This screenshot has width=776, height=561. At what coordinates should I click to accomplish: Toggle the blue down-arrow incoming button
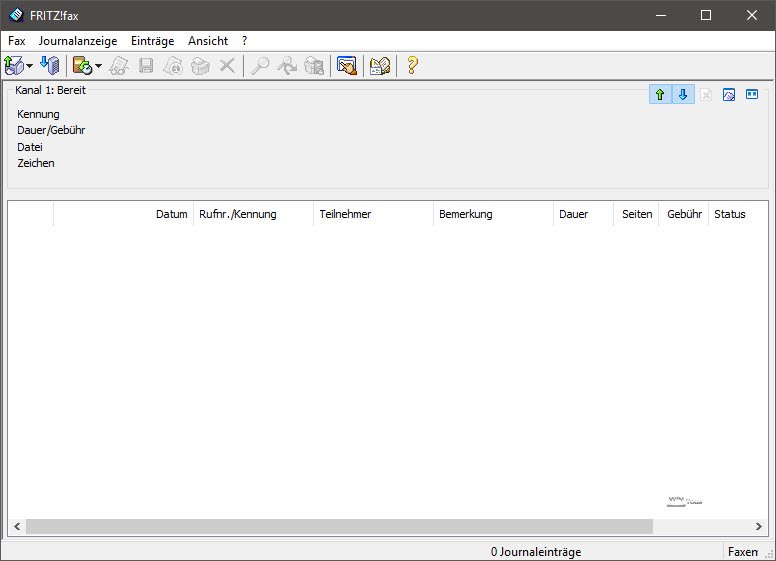[x=683, y=95]
